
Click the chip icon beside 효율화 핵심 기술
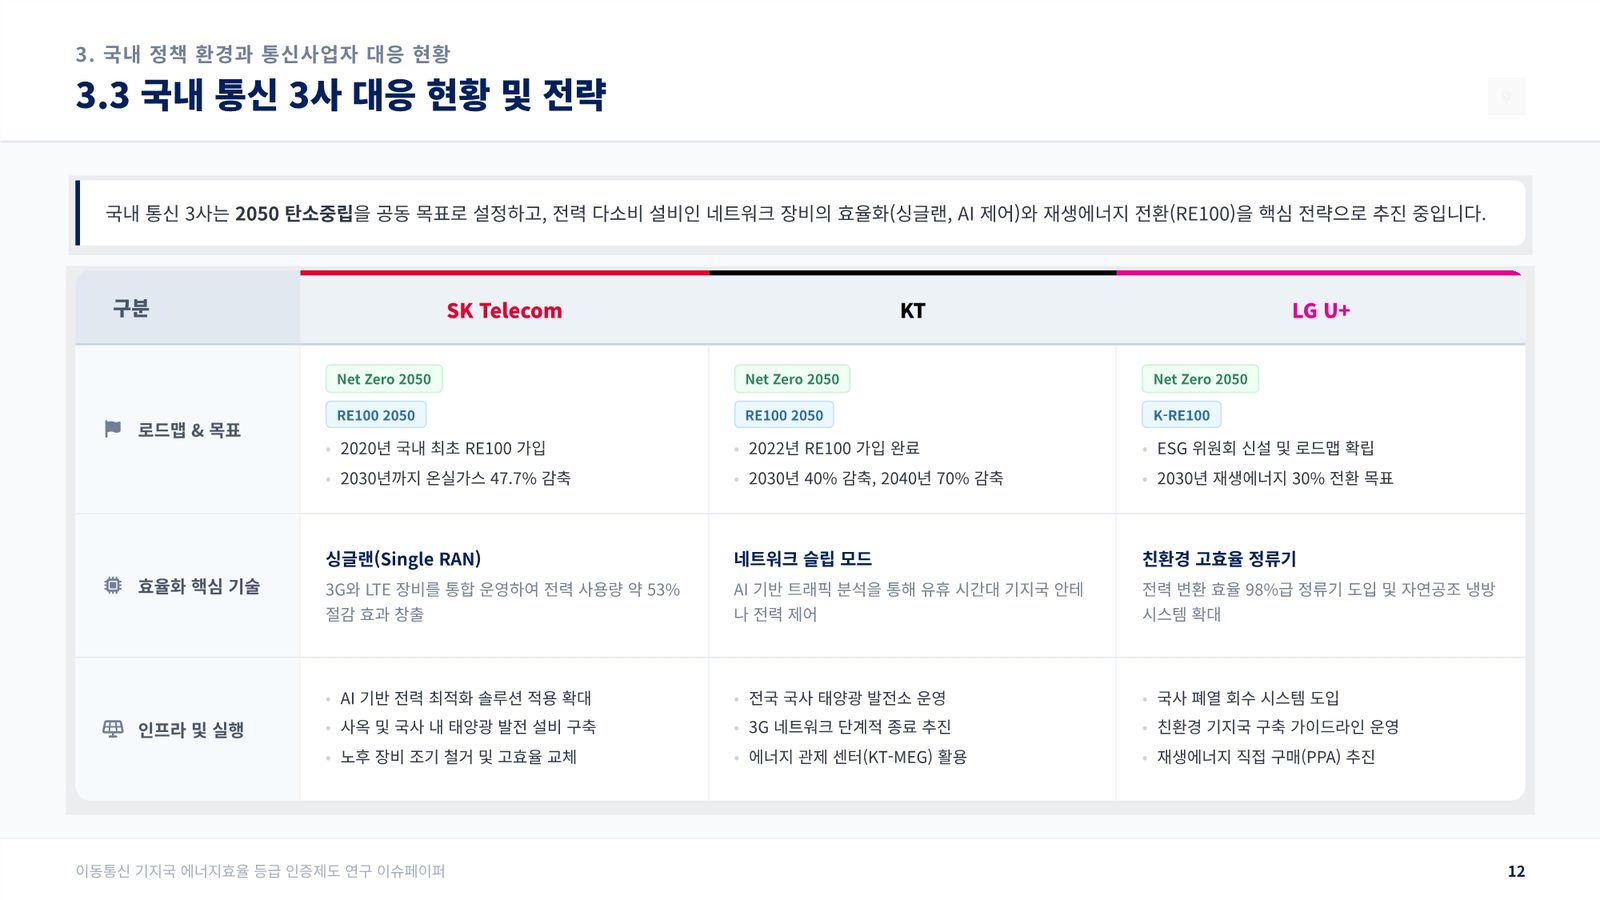click(x=113, y=585)
